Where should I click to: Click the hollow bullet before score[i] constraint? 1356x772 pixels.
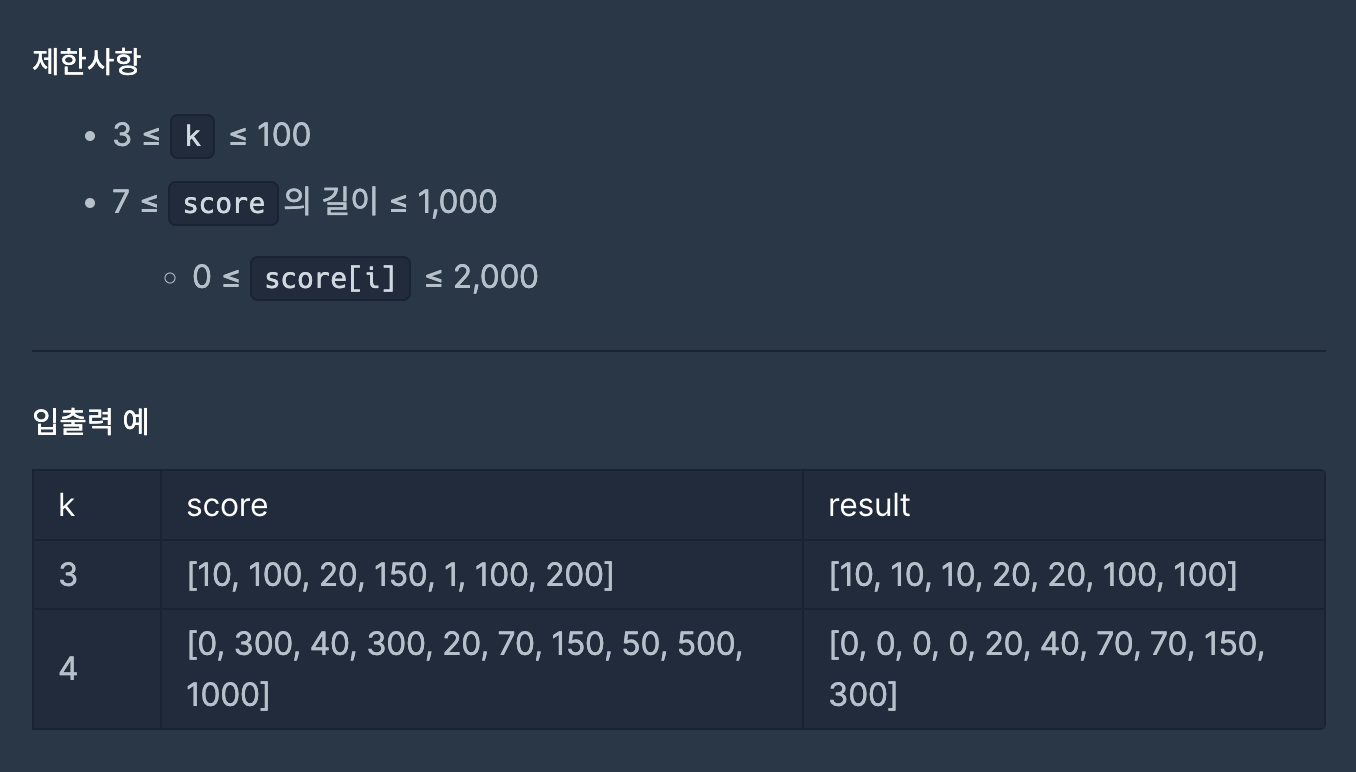170,278
